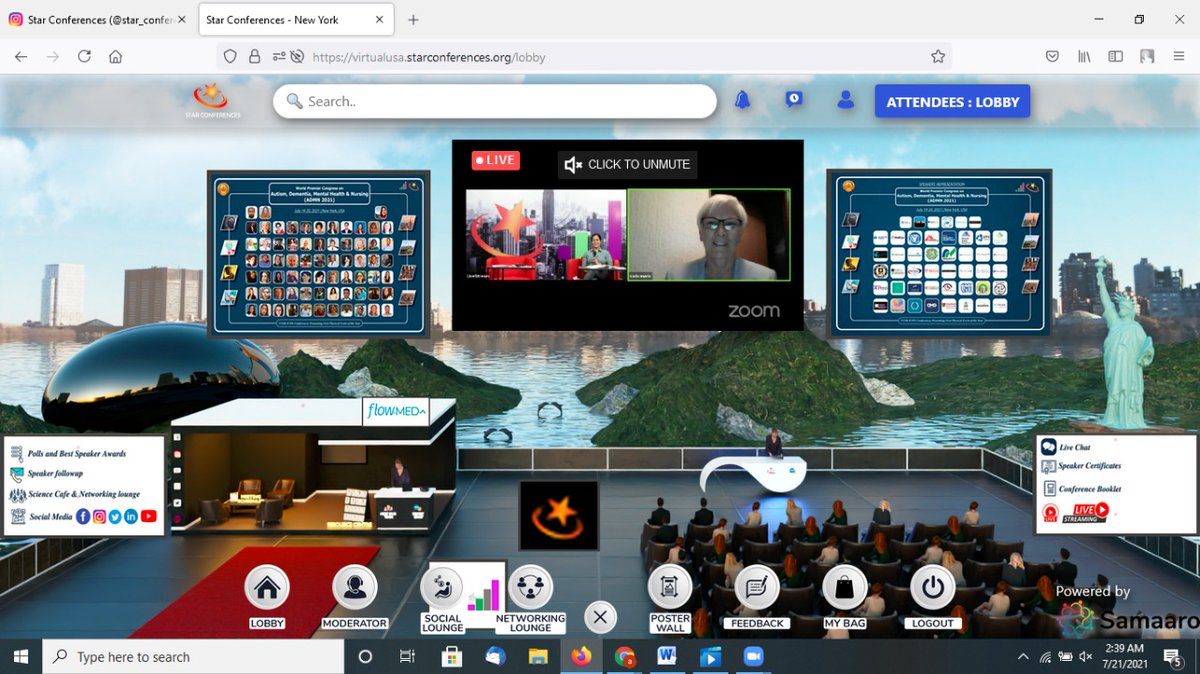1200x674 pixels.
Task: Bookmark this page with the star
Action: (938, 57)
